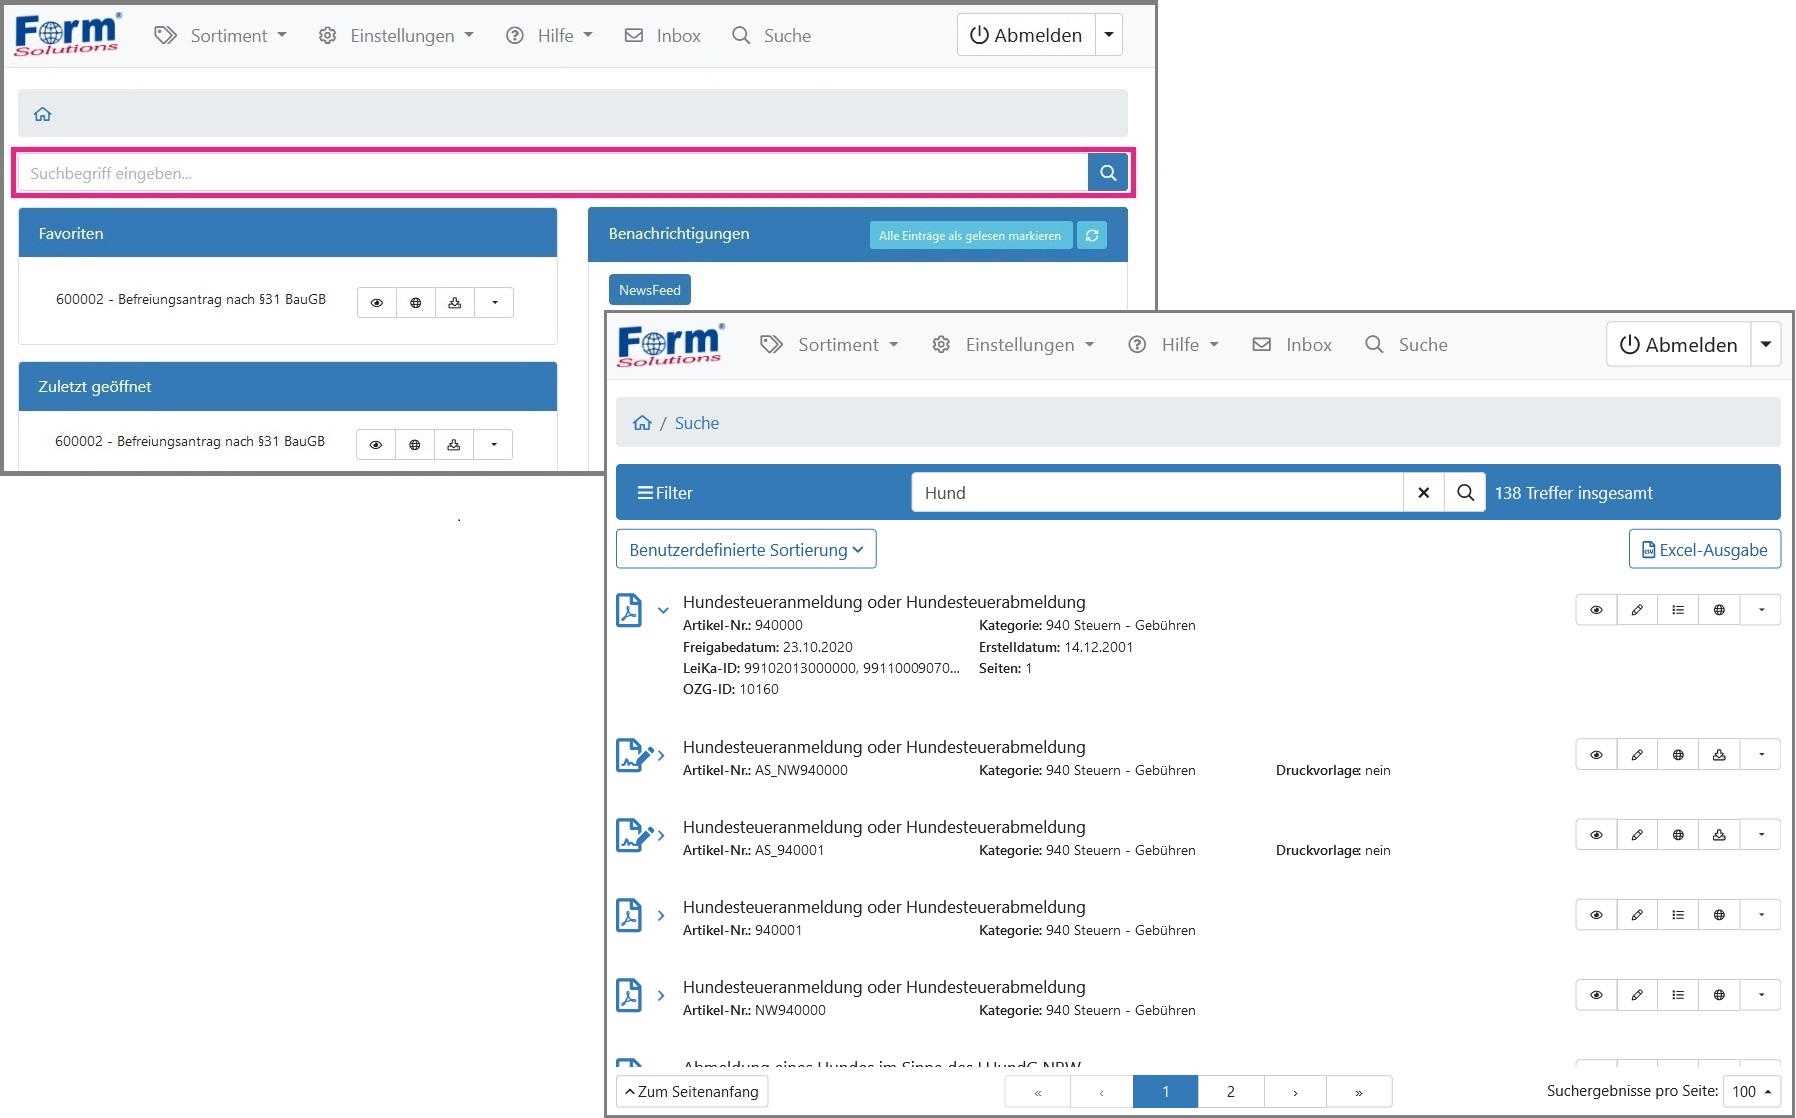This screenshot has height=1118, width=1796.
Task: Click globe icon for article AS_940001
Action: click(x=1678, y=835)
